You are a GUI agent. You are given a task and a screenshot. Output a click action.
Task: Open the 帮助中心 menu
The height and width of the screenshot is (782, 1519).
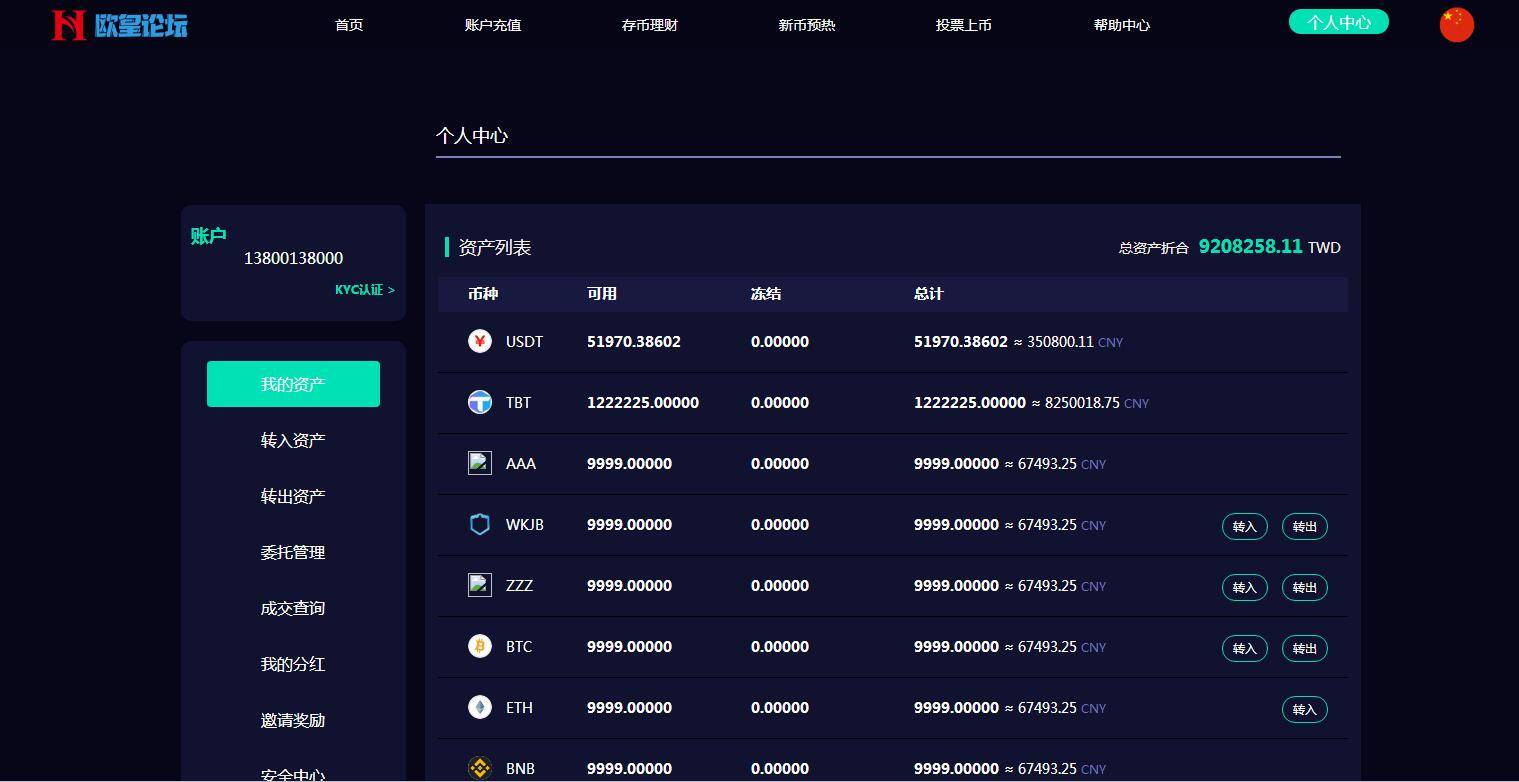tap(1122, 25)
